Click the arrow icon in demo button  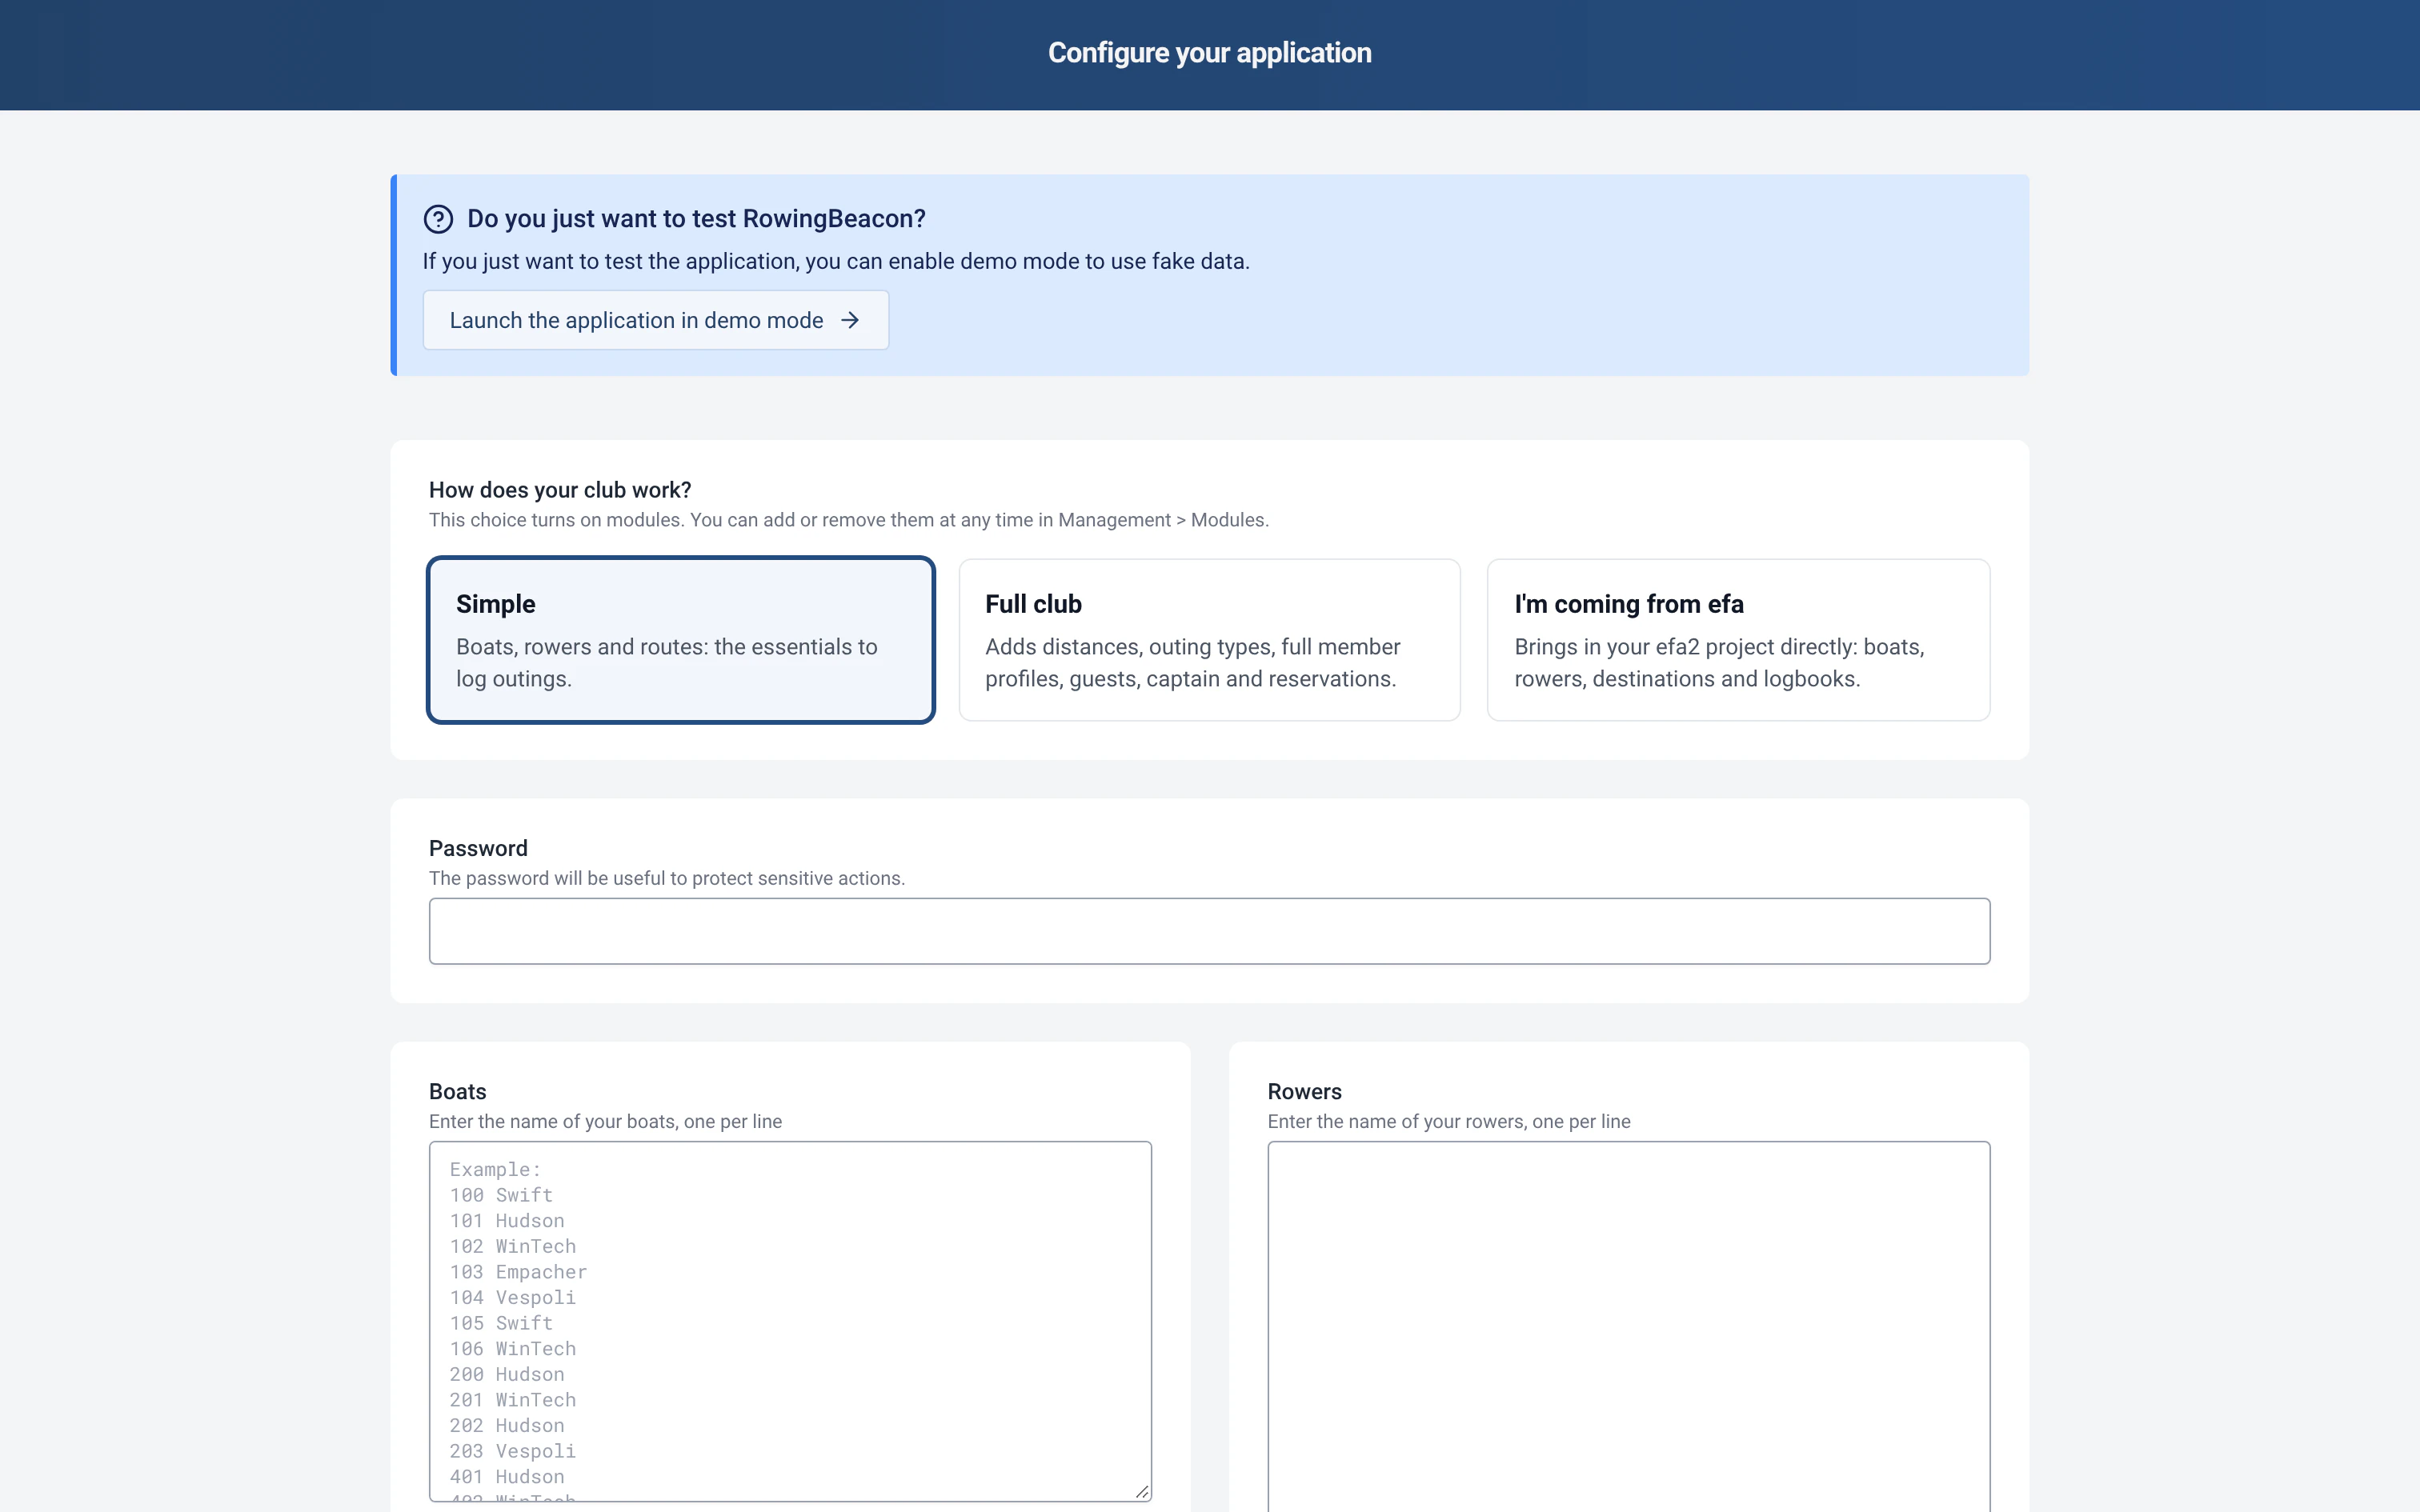coord(850,320)
